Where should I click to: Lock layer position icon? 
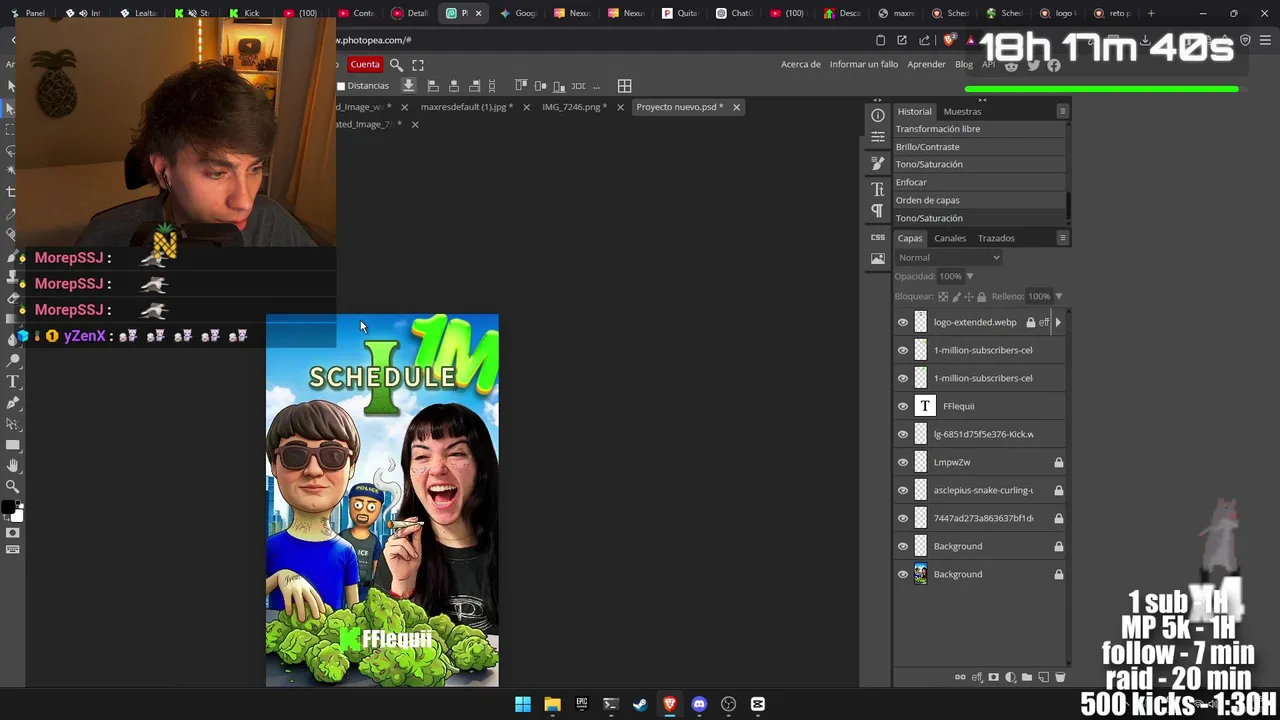click(968, 296)
